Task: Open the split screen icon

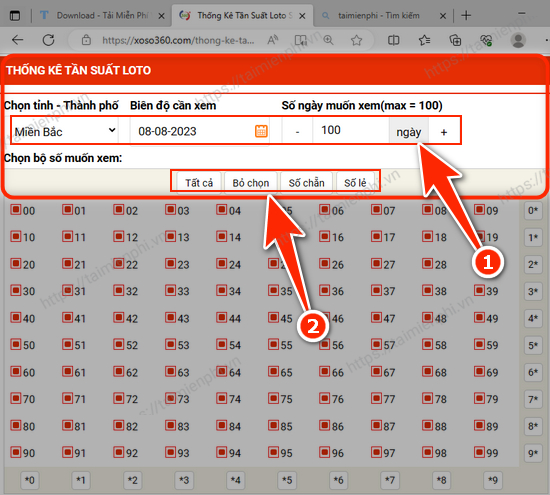Action: pos(393,40)
